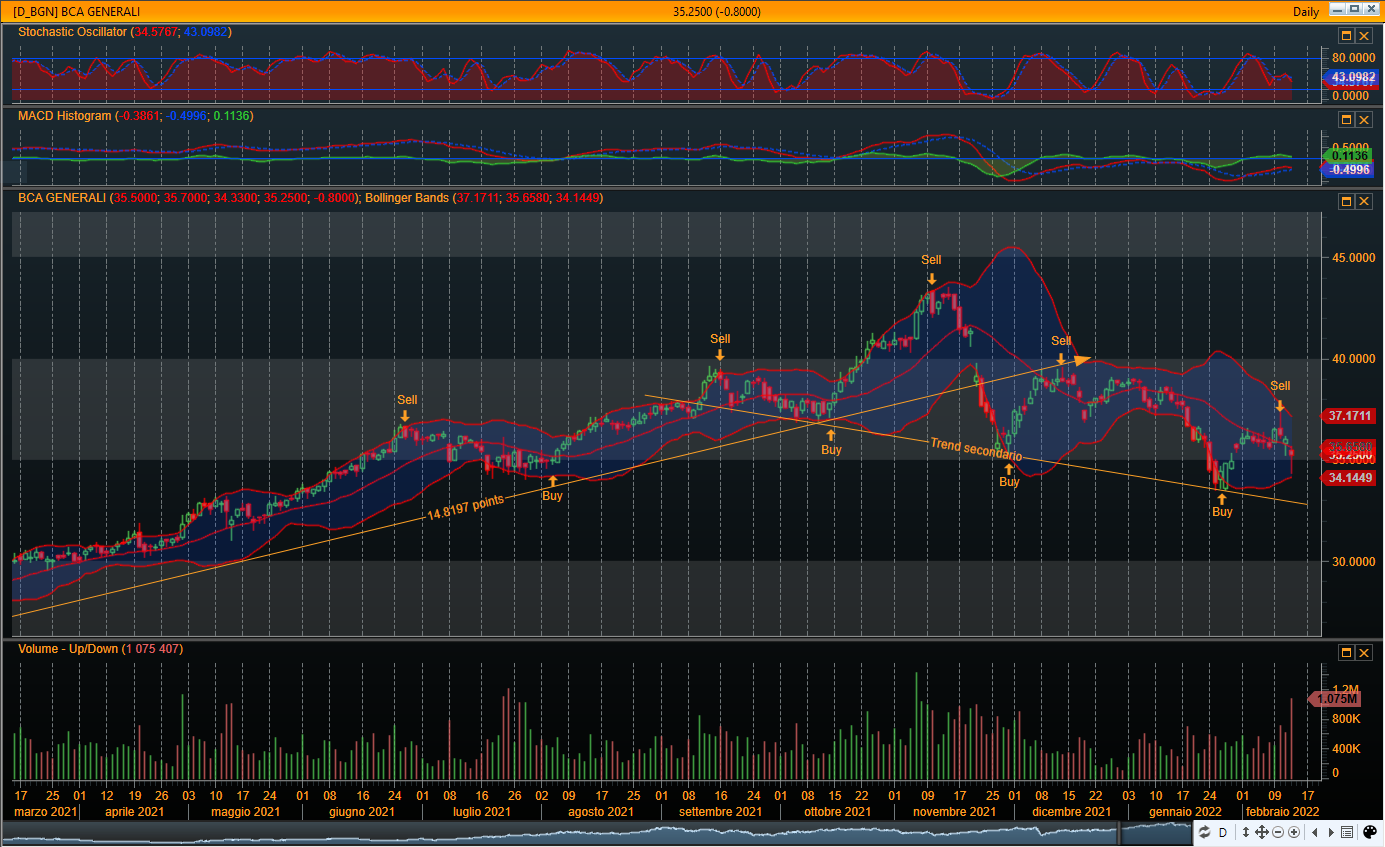Click the orange arrowhead ending the rising trendline
1385x847 pixels.
[1083, 359]
